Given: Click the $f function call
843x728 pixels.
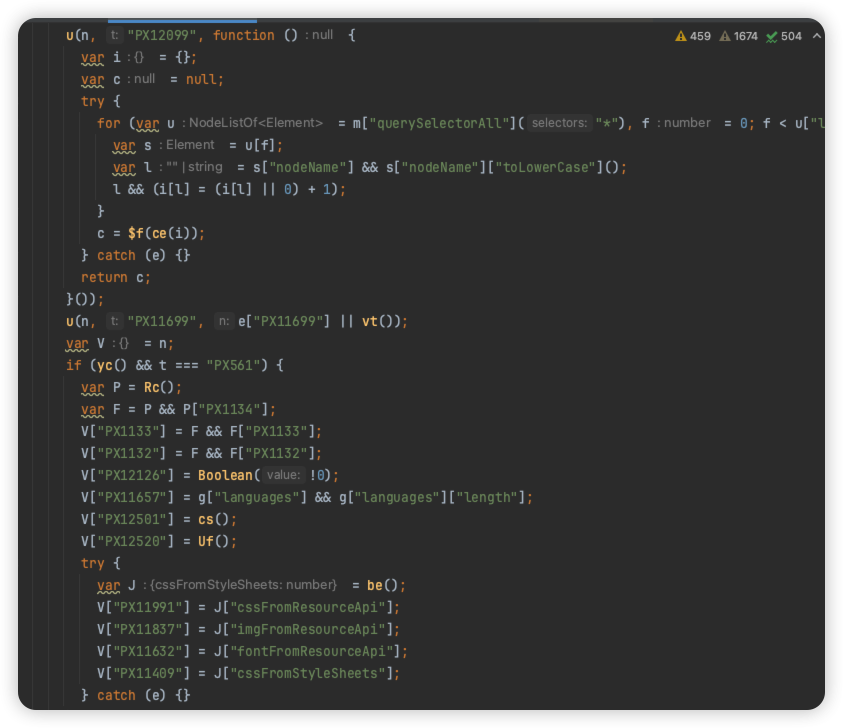Looking at the screenshot, I should tap(136, 233).
